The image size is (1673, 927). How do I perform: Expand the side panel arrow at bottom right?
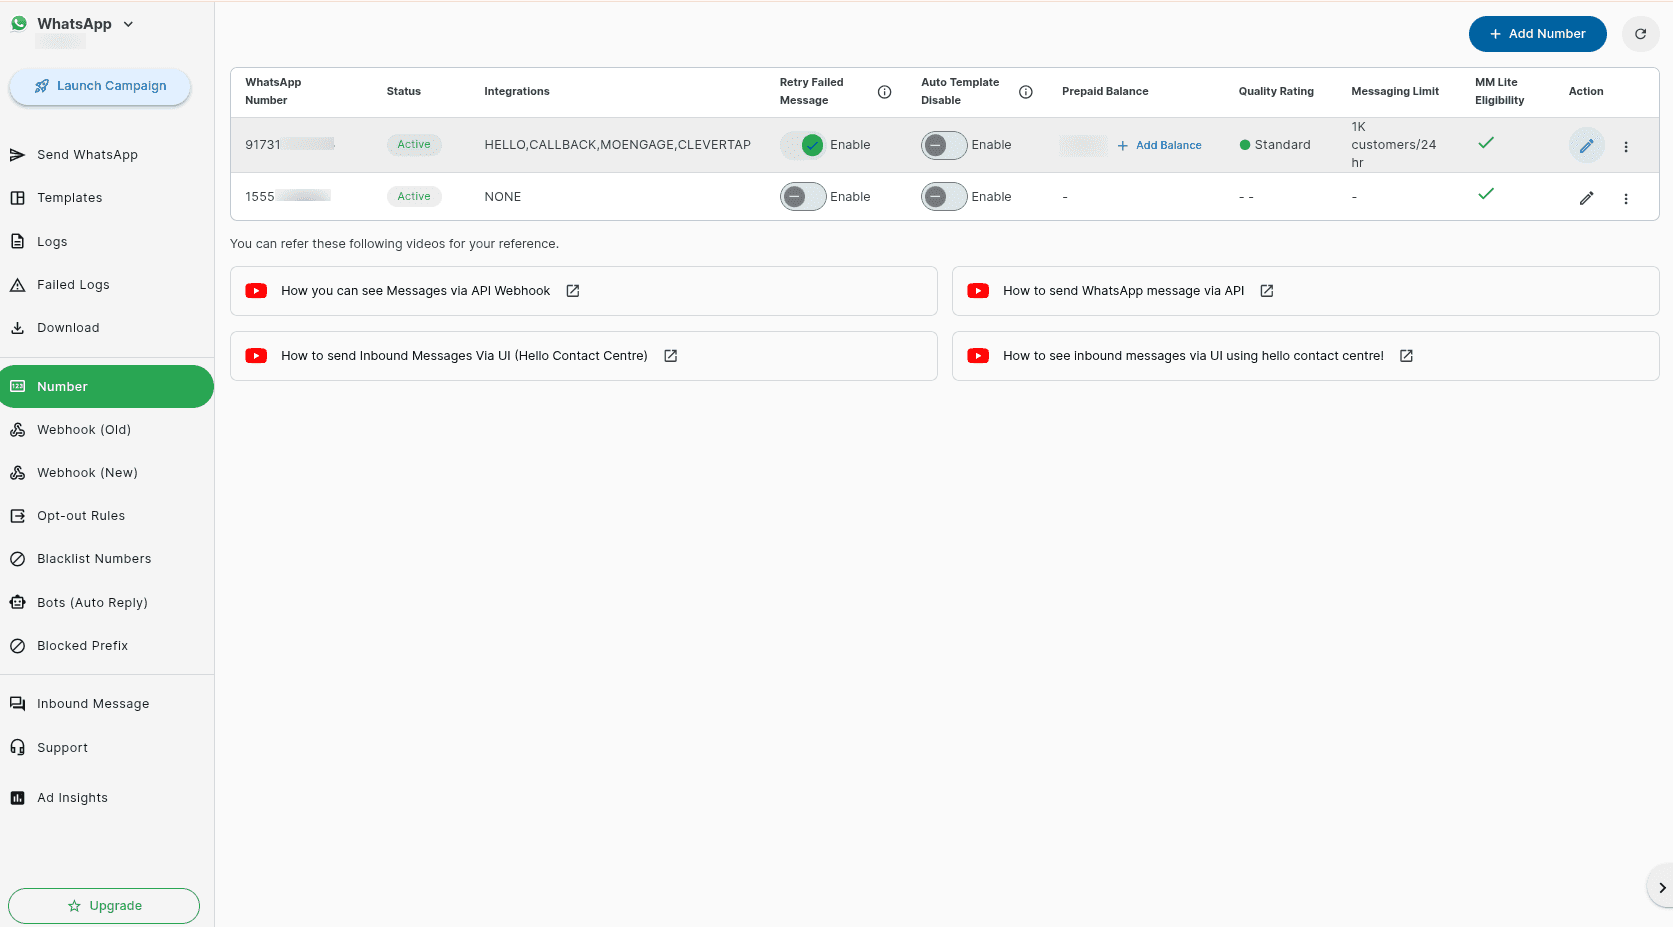1660,888
